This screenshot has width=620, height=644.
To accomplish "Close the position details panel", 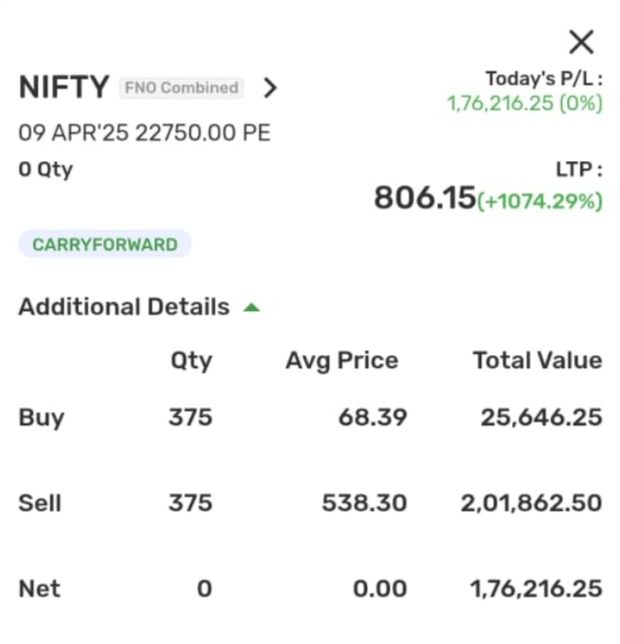I will (x=581, y=41).
